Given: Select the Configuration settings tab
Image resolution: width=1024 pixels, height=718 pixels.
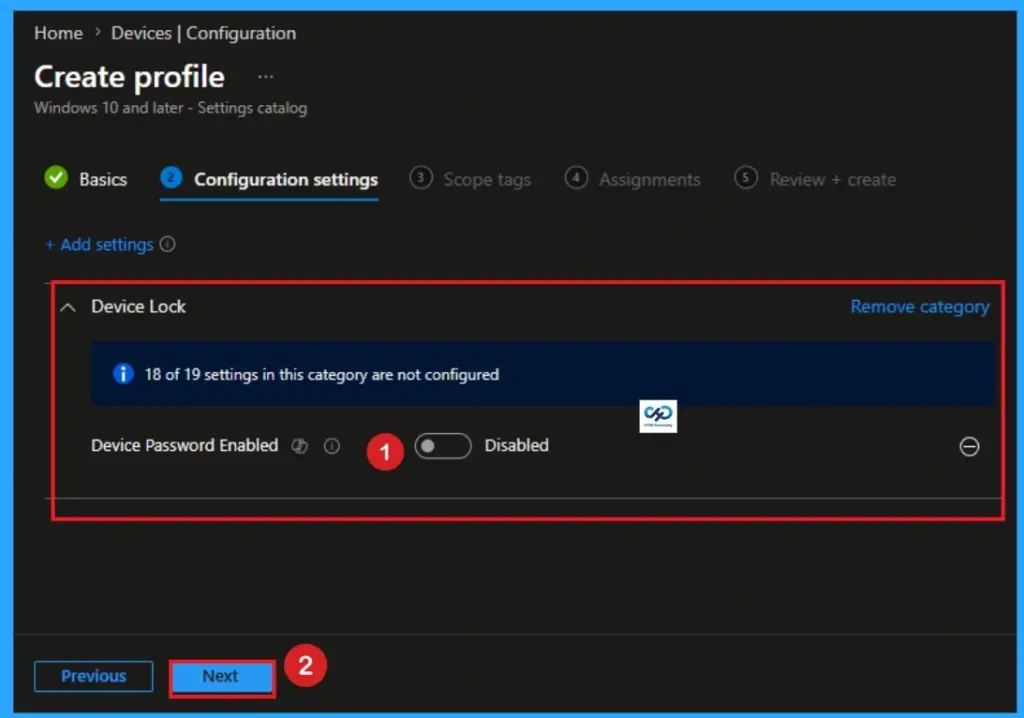Looking at the screenshot, I should click(x=269, y=179).
